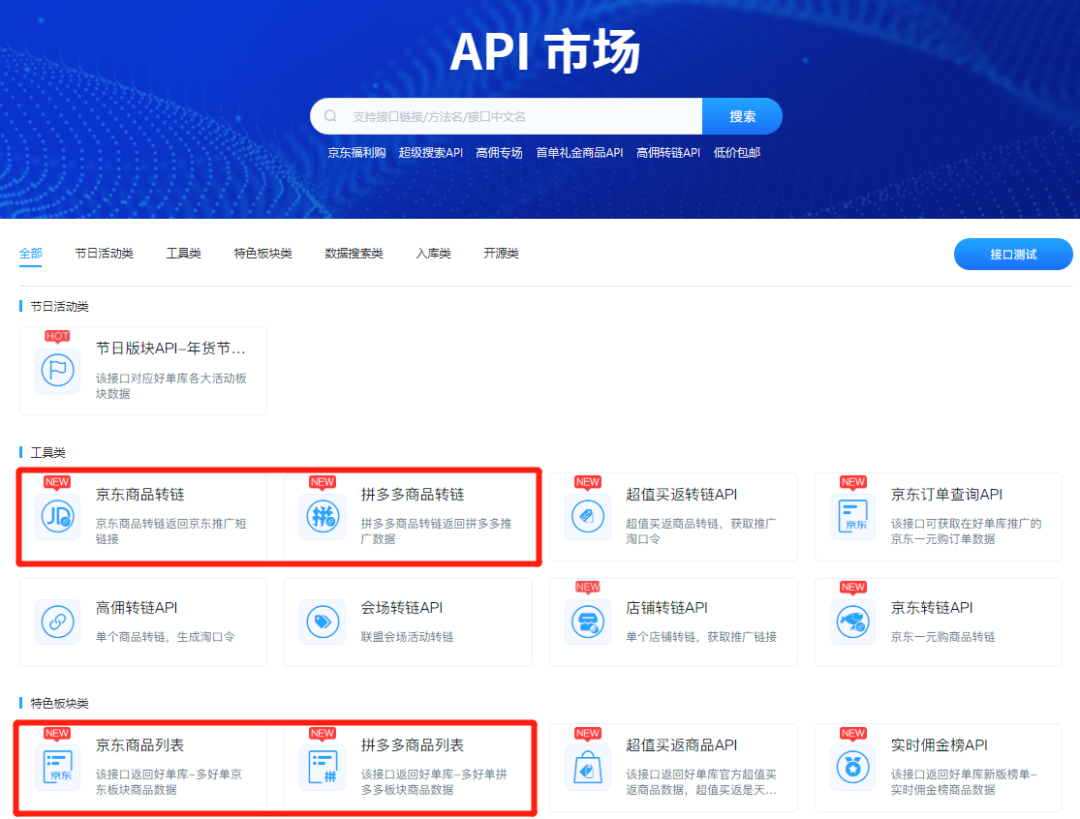Open the 京东转链API card title
1080x819 pixels.
(932, 608)
